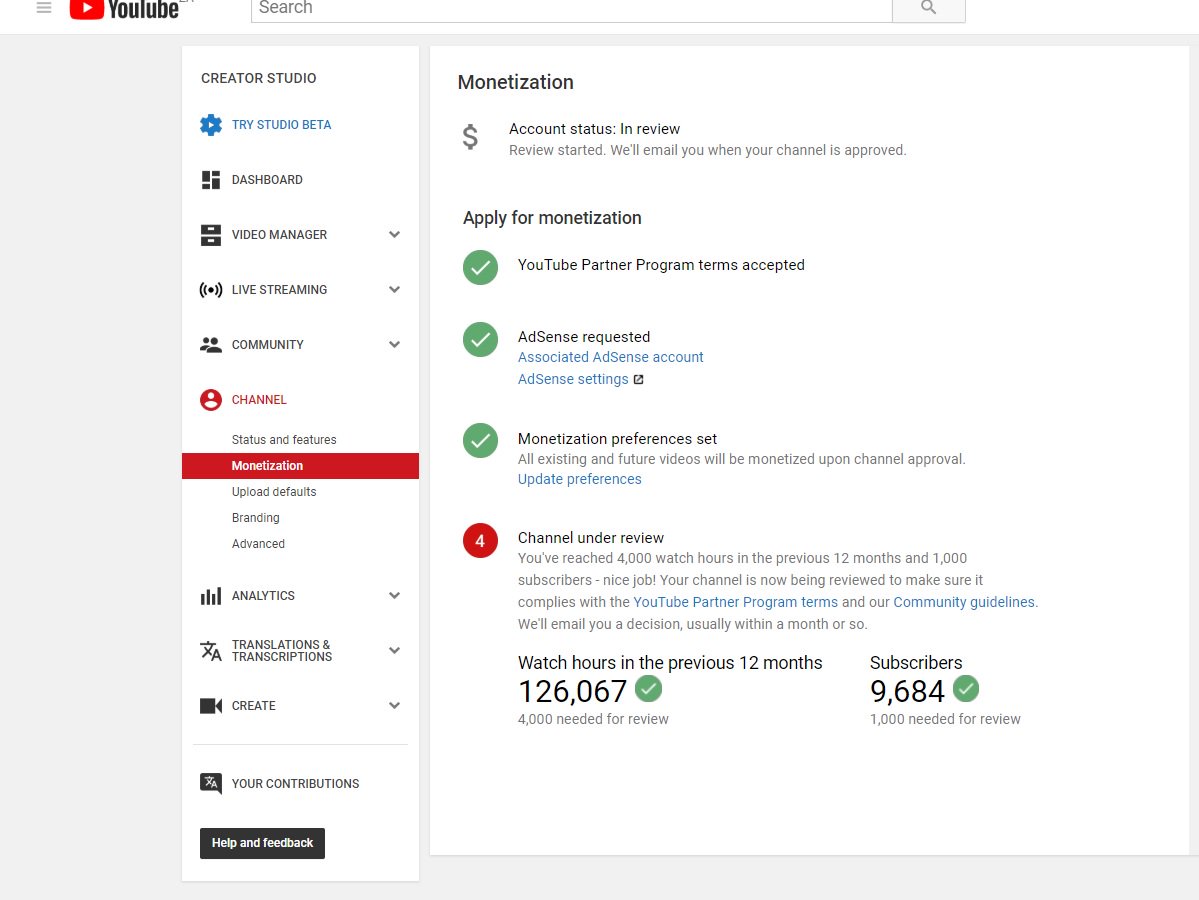
Task: Click the Dashboard grid icon
Action: [x=211, y=180]
